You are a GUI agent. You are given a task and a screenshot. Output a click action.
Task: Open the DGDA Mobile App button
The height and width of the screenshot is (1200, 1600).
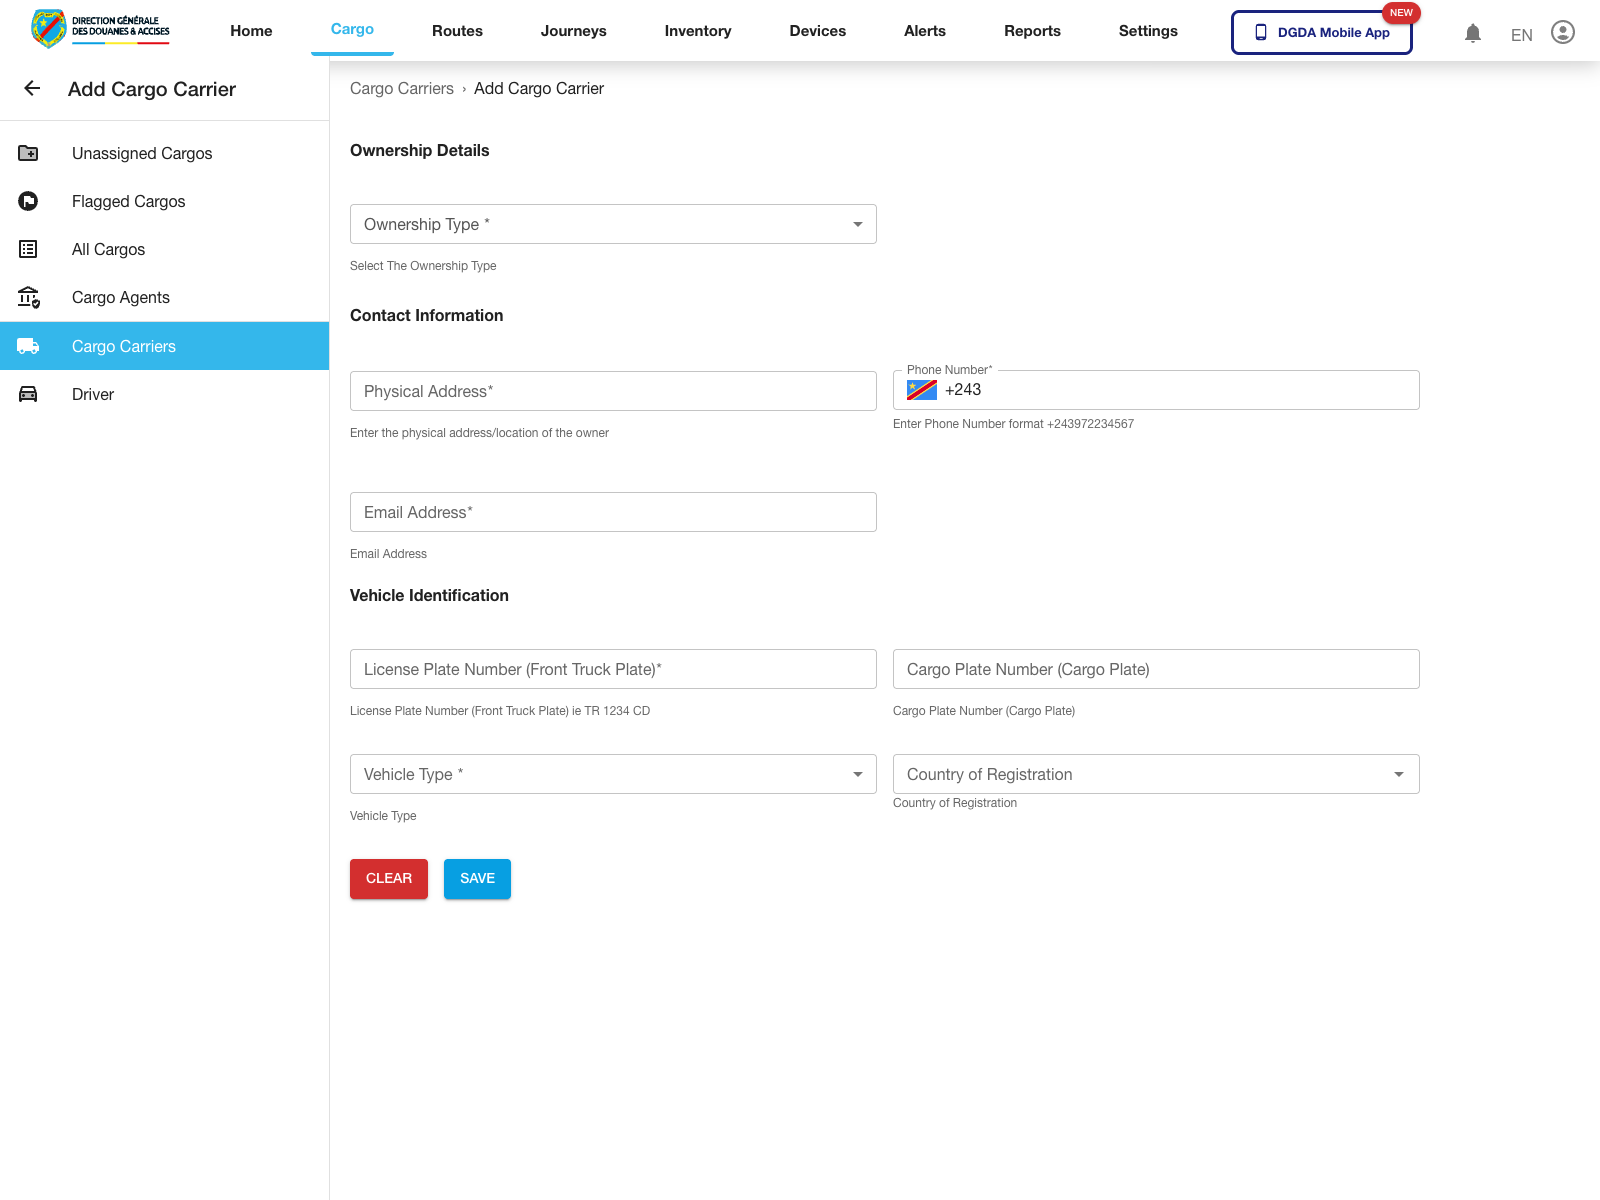[x=1321, y=32]
